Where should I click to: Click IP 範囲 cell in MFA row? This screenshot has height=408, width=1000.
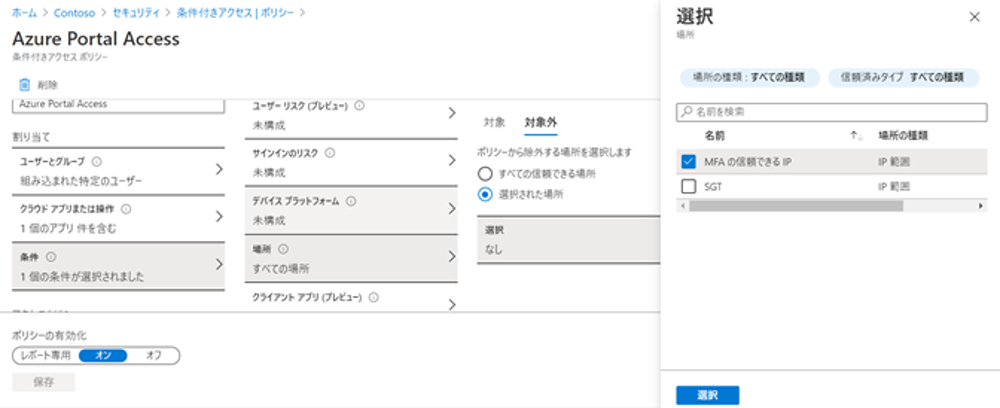(893, 162)
